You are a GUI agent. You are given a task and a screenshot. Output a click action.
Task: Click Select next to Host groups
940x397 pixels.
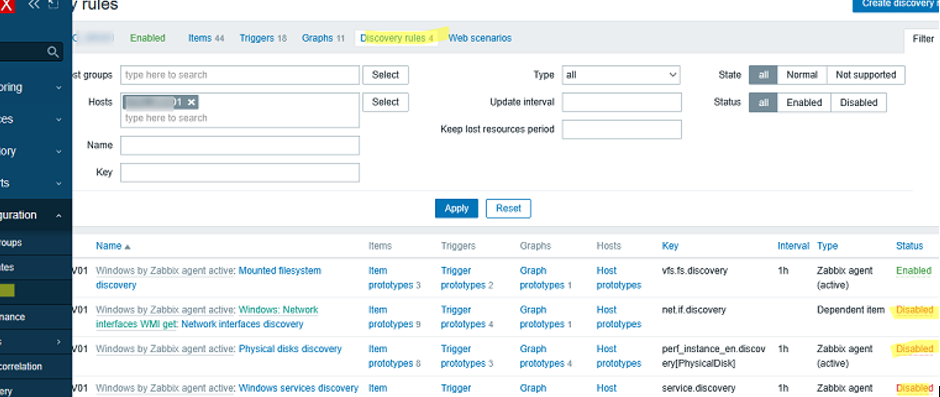tap(385, 75)
